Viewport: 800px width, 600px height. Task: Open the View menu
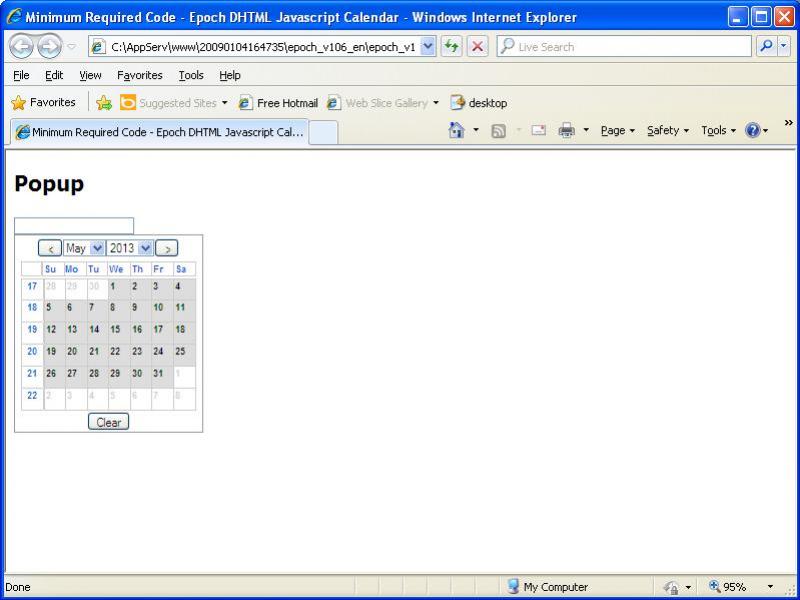(90, 76)
